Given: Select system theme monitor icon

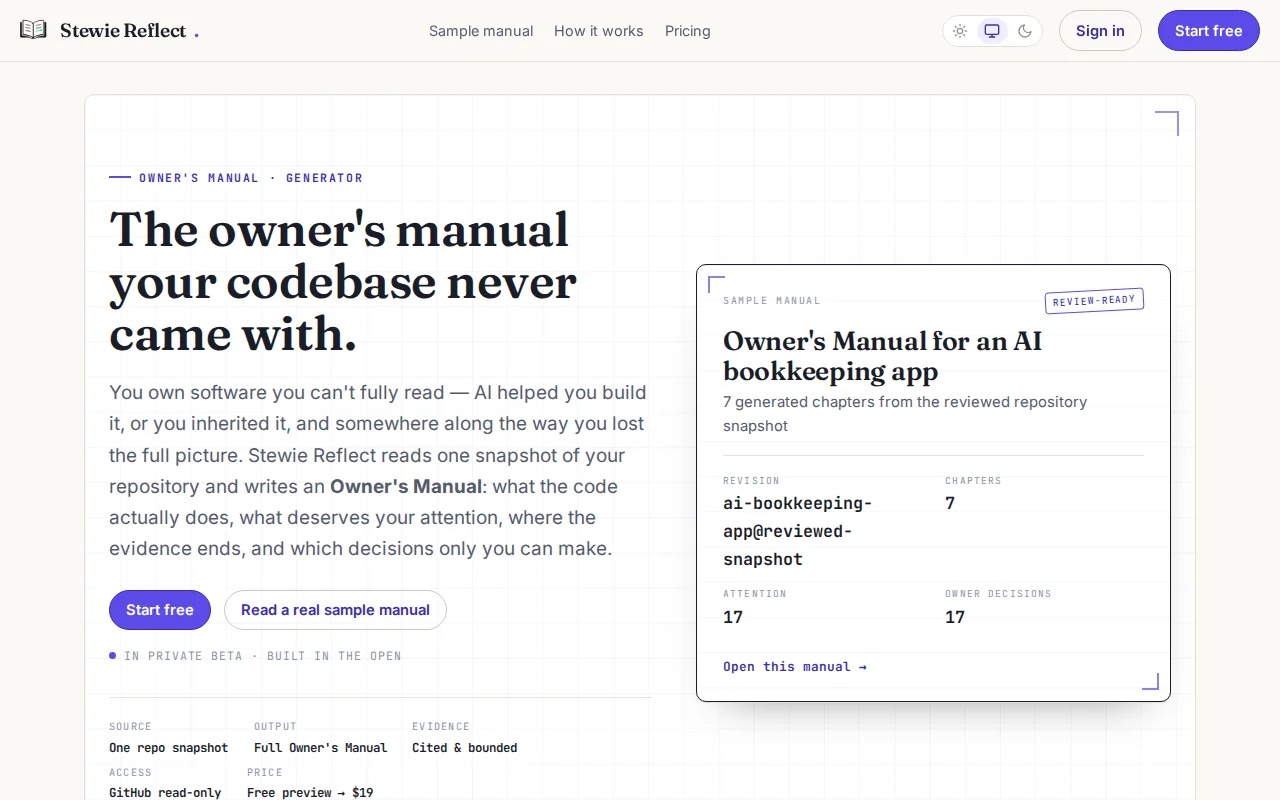Looking at the screenshot, I should (992, 31).
